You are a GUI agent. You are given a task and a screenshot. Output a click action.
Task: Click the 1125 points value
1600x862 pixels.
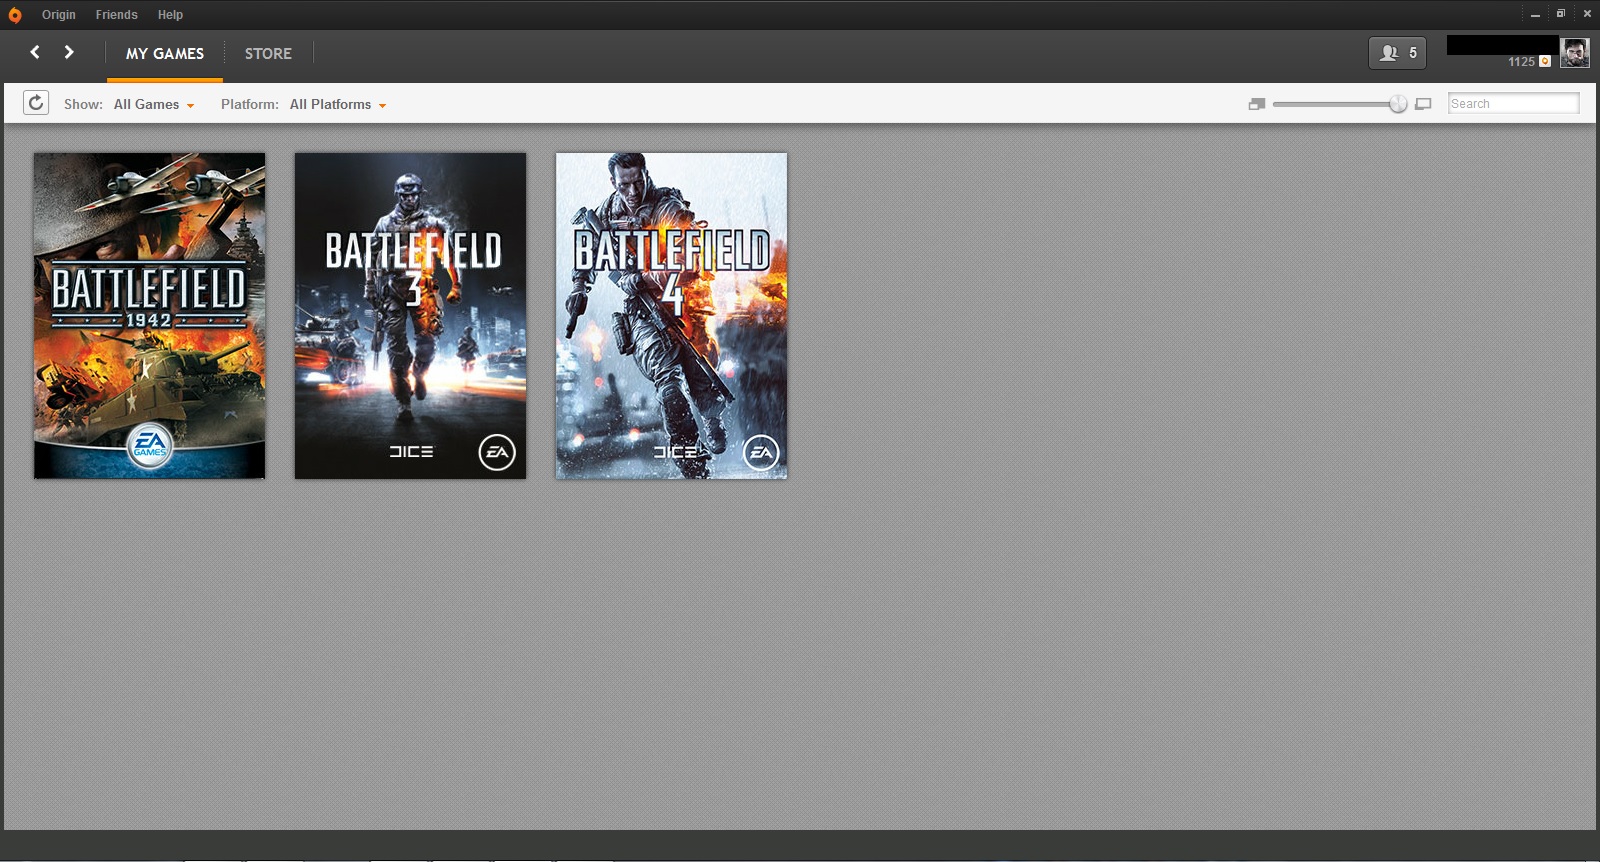(1521, 62)
